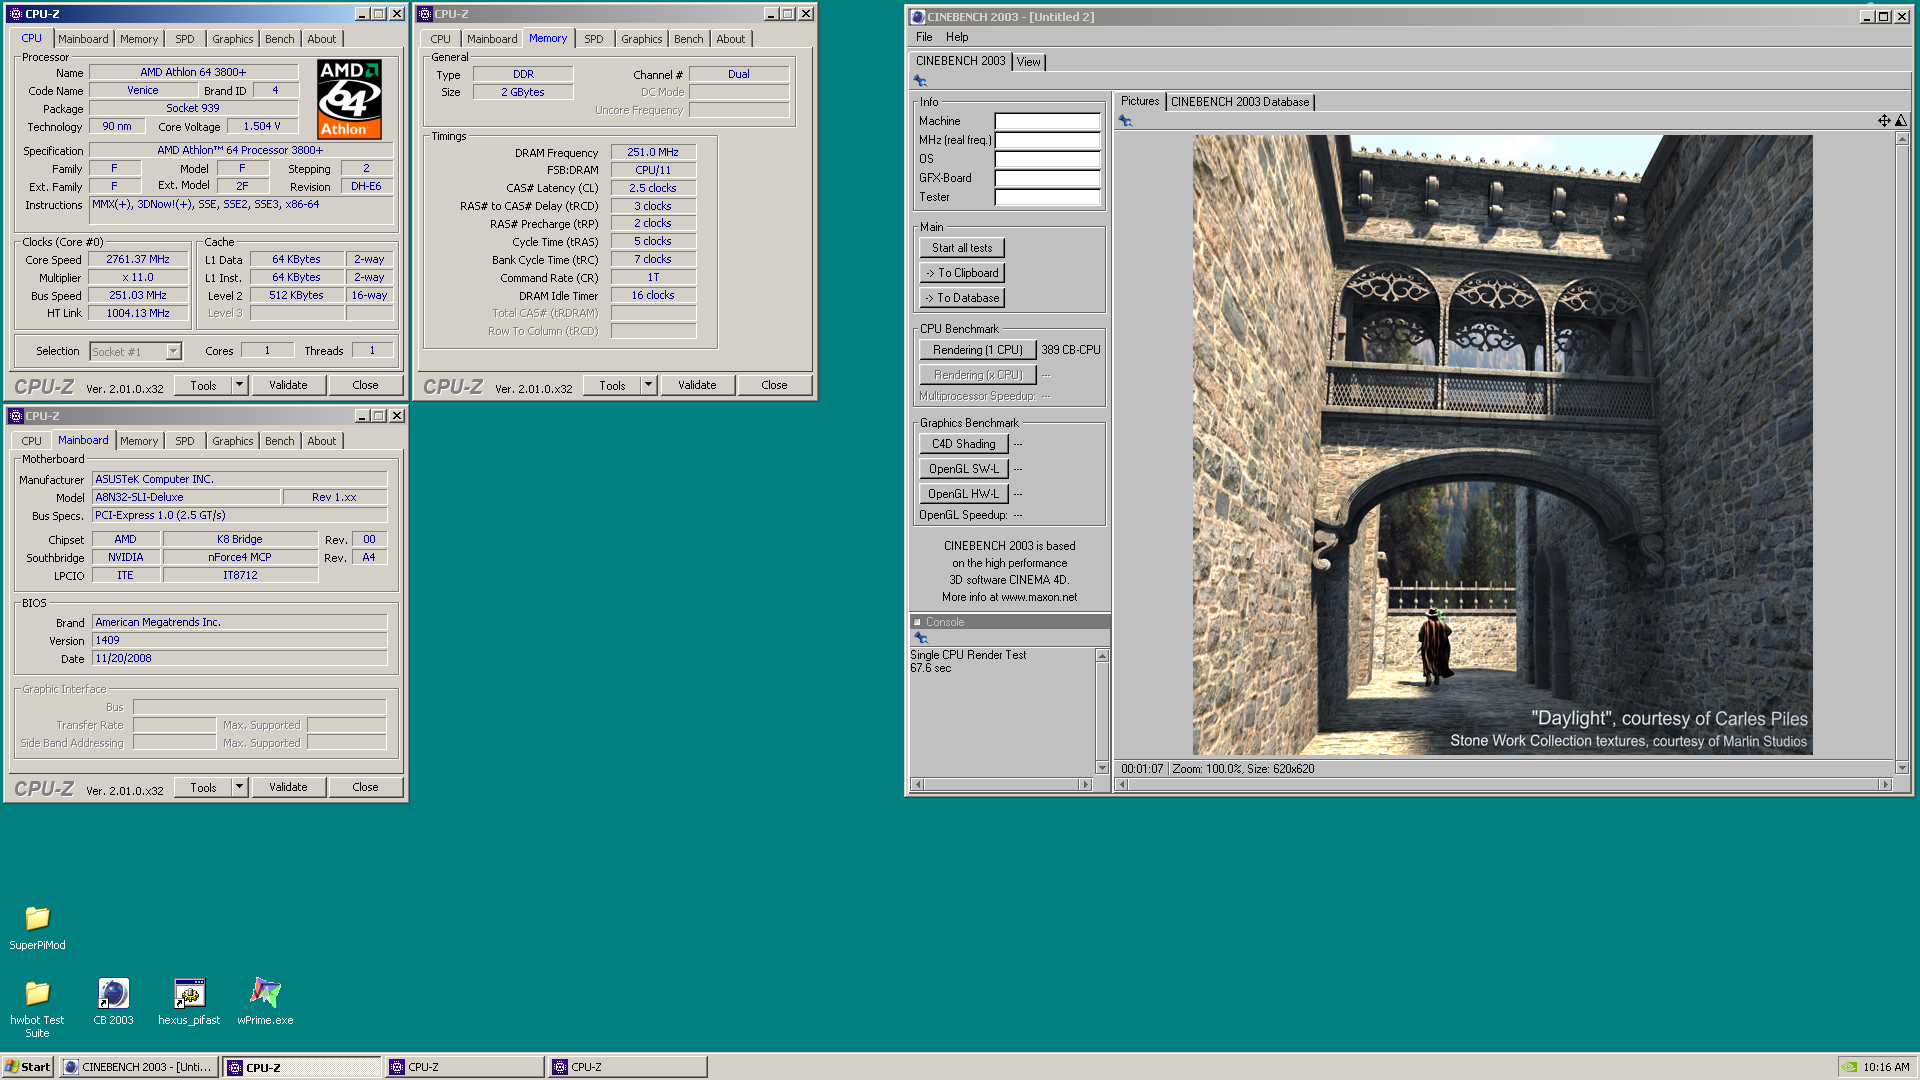This screenshot has width=1920, height=1080.
Task: Open the File menu in CINEBENCH
Action: [924, 37]
